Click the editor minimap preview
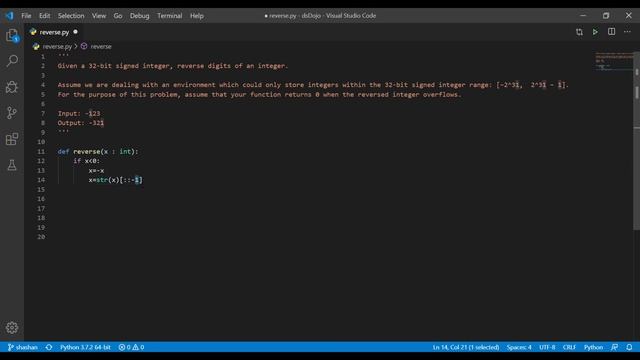 click(613, 61)
